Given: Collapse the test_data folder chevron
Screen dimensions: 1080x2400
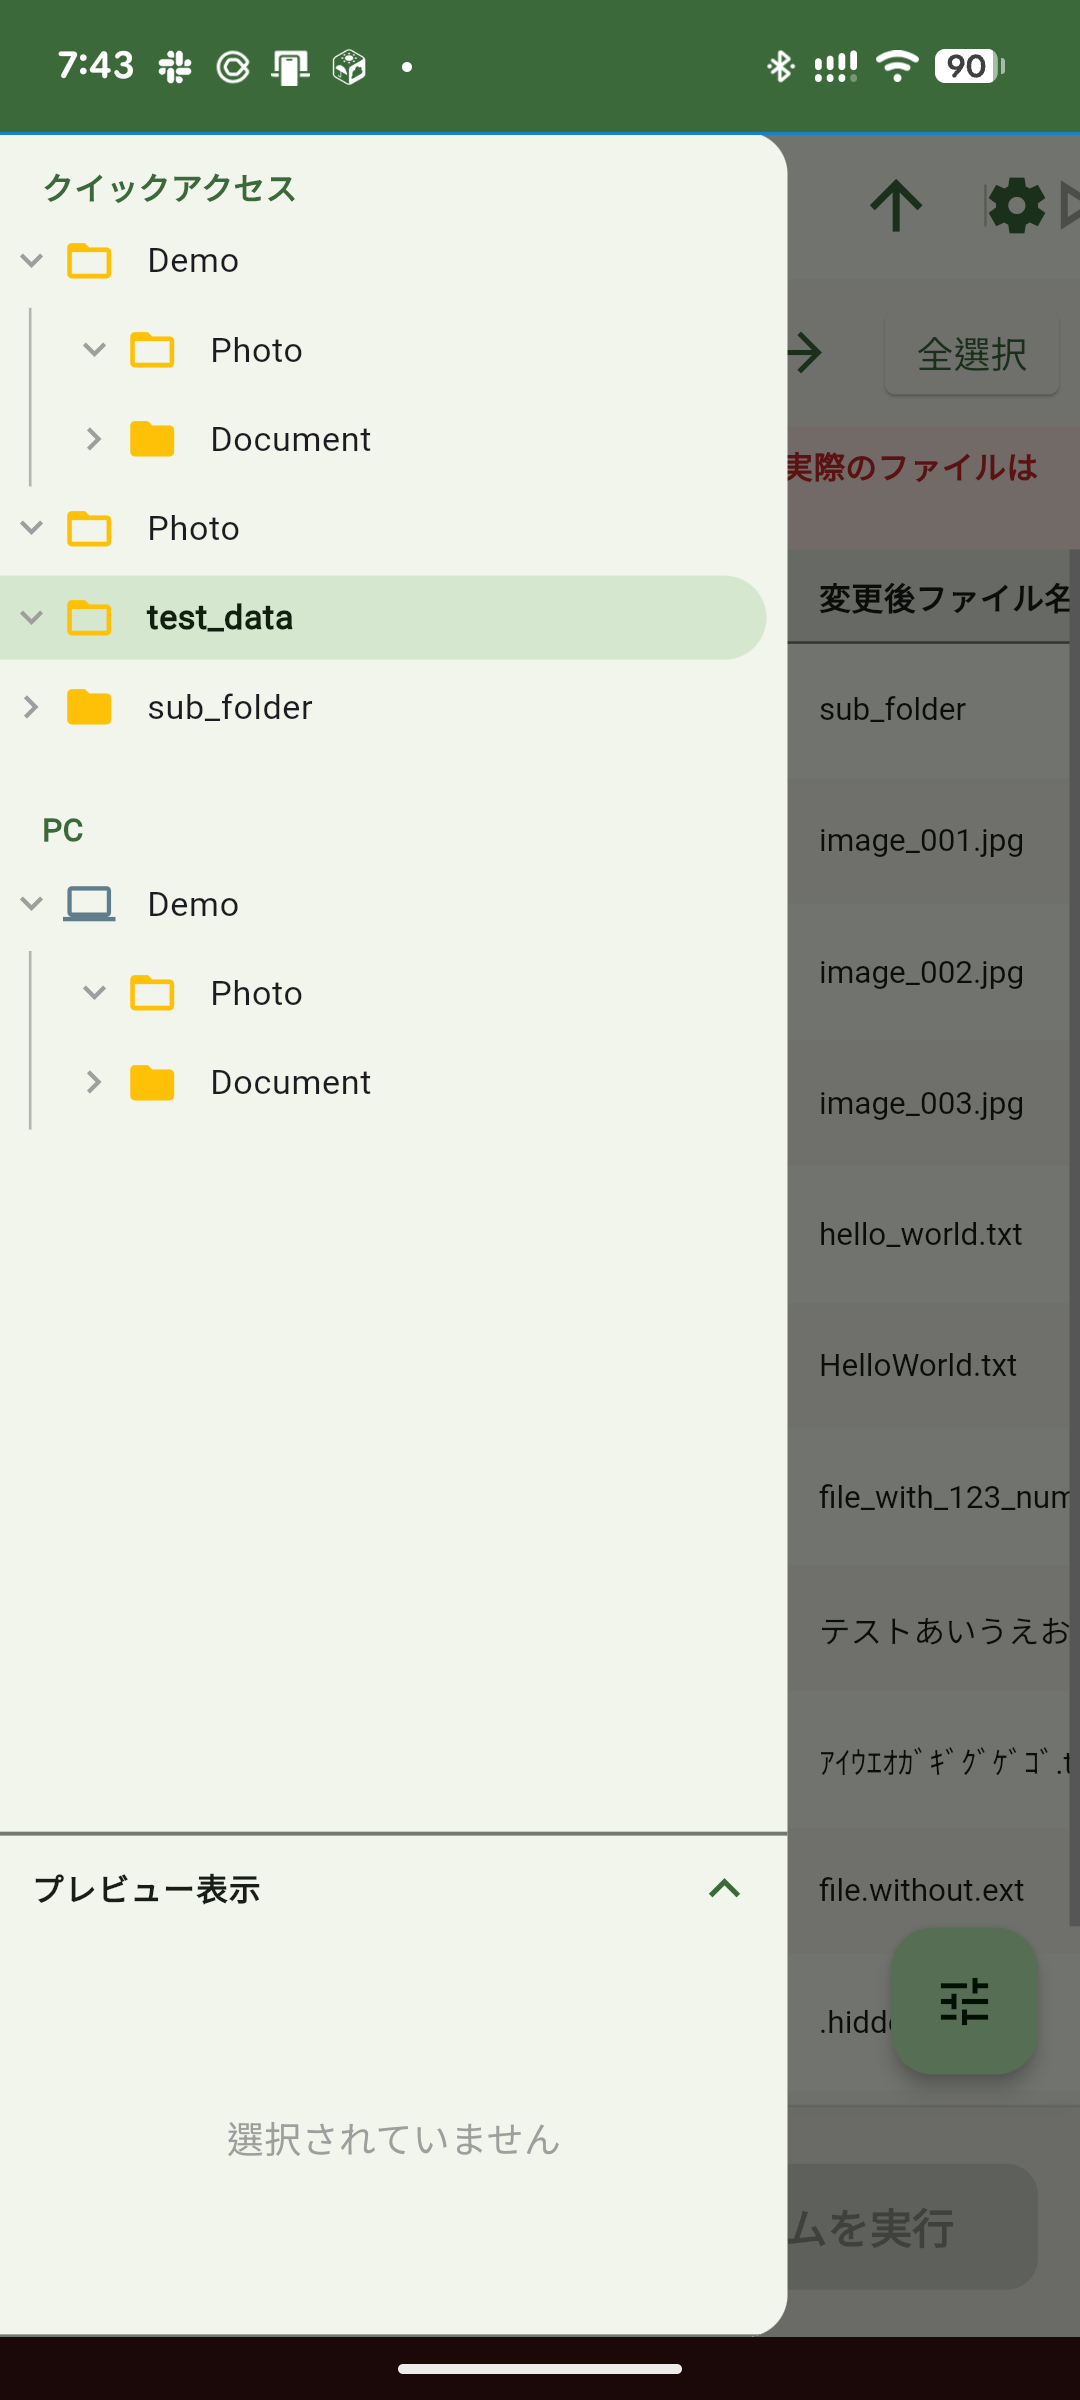Looking at the screenshot, I should (32, 618).
